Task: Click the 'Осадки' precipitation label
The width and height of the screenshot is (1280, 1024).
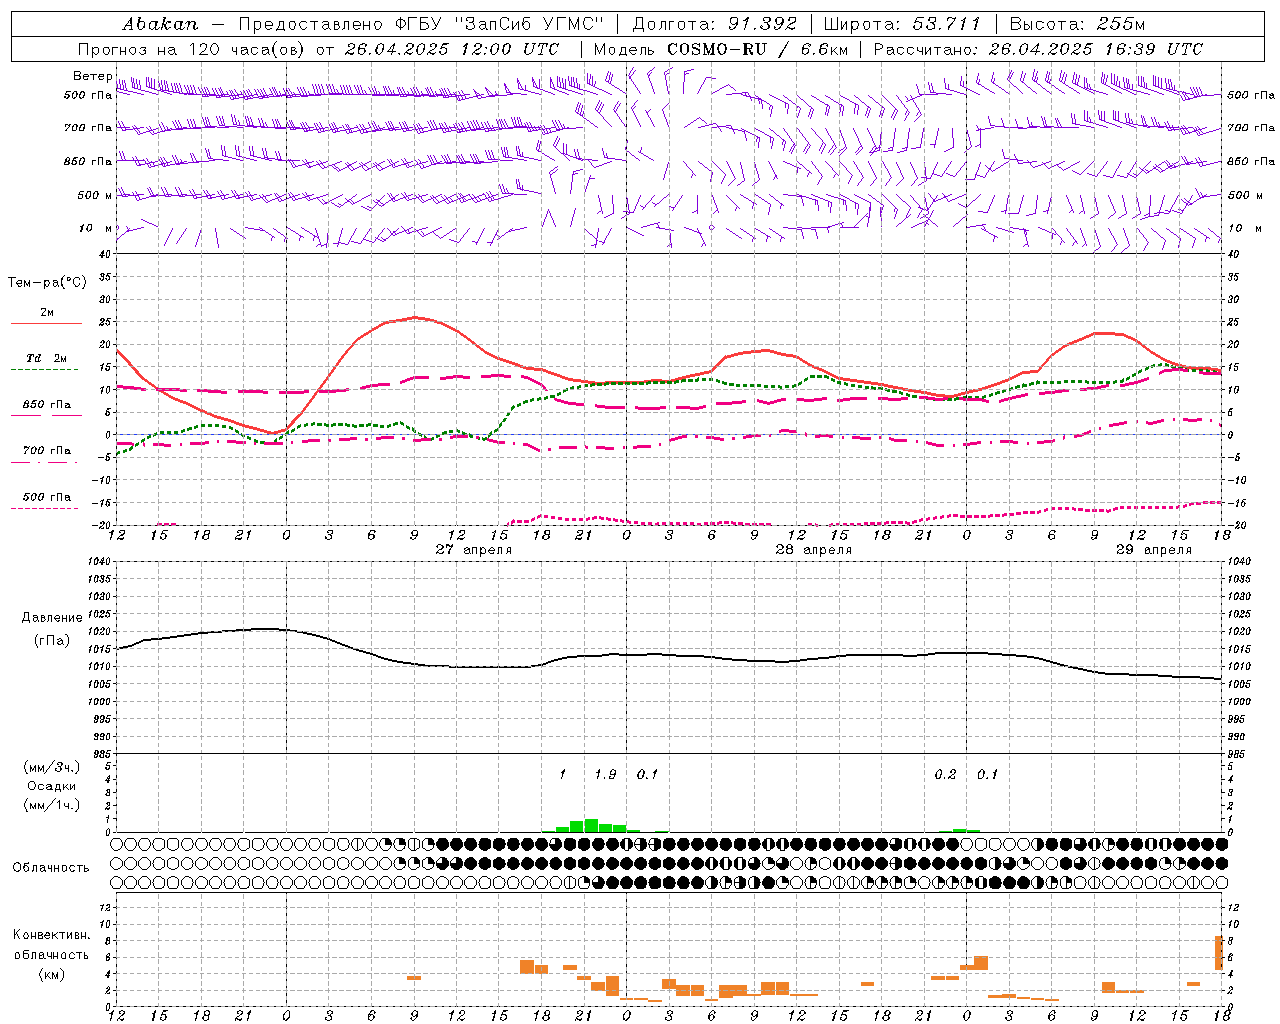Action: coord(51,786)
